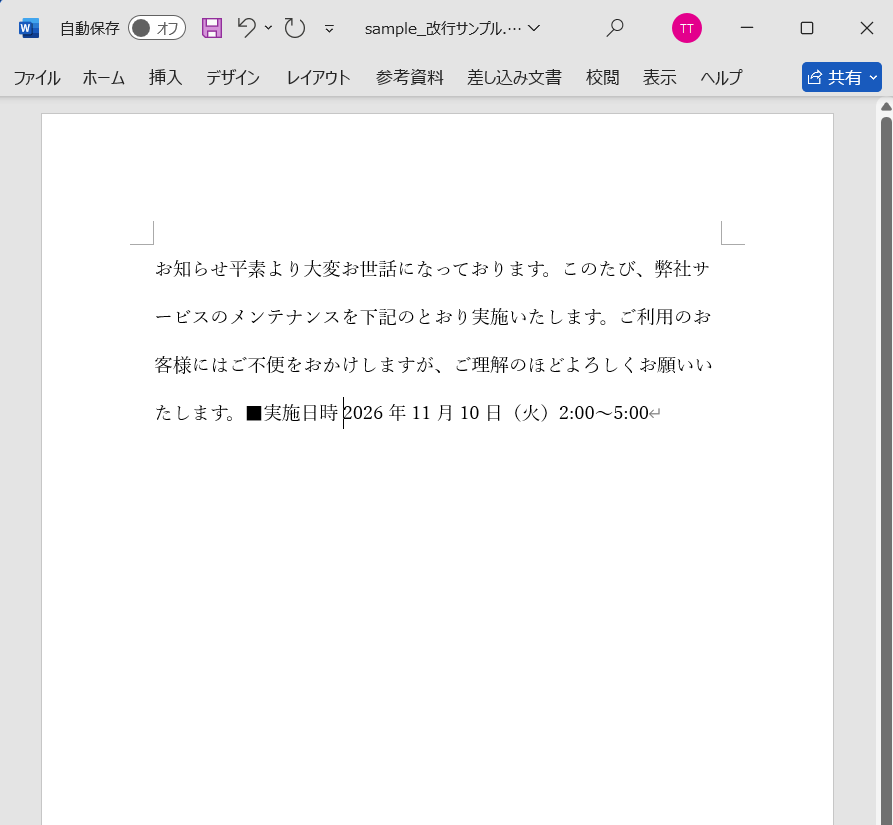The width and height of the screenshot is (893, 825).
Task: Open the レイアウト tab
Action: pos(318,77)
